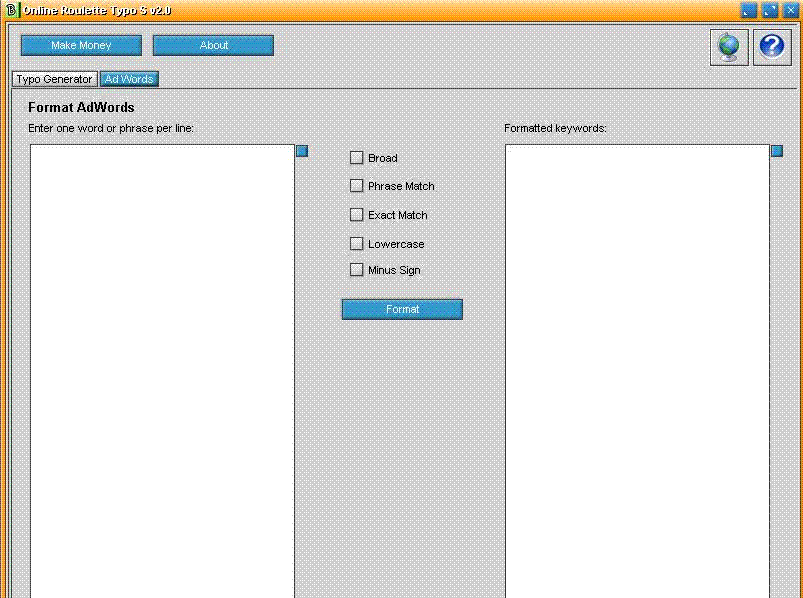Open the globe website icon
803x598 pixels.
(729, 47)
